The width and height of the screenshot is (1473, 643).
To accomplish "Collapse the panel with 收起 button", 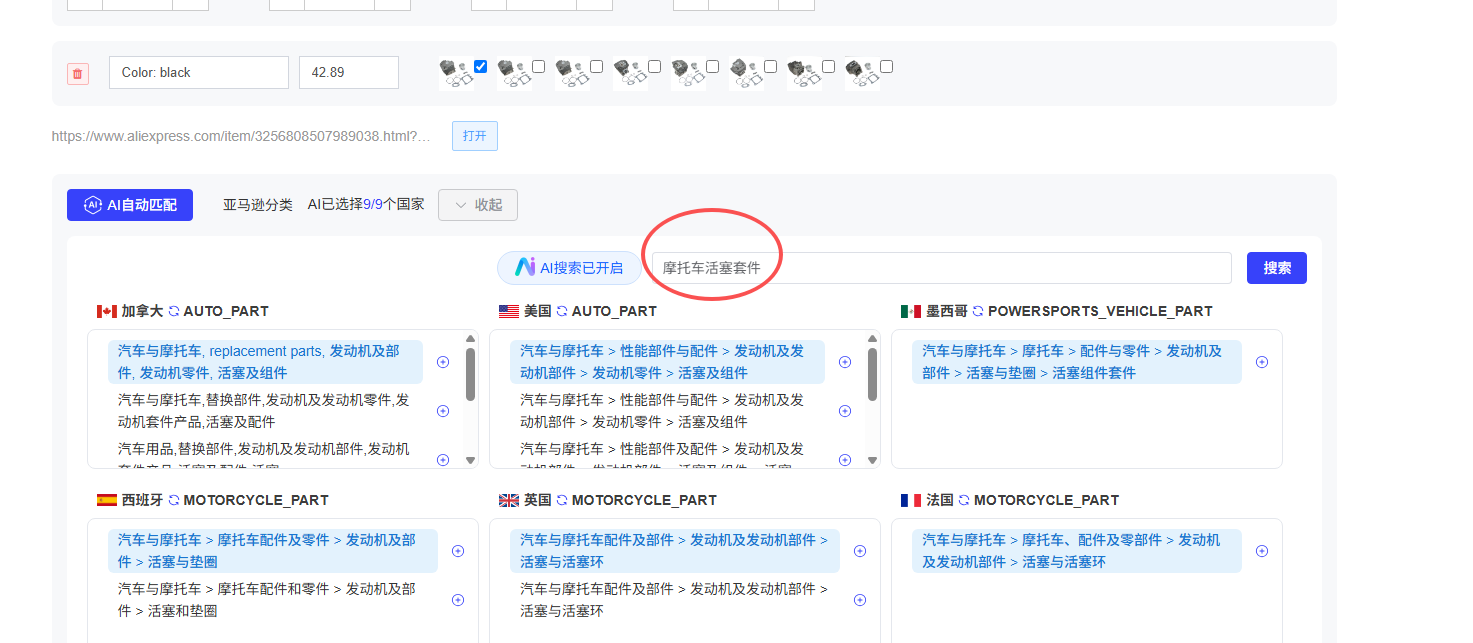I will coord(478,205).
